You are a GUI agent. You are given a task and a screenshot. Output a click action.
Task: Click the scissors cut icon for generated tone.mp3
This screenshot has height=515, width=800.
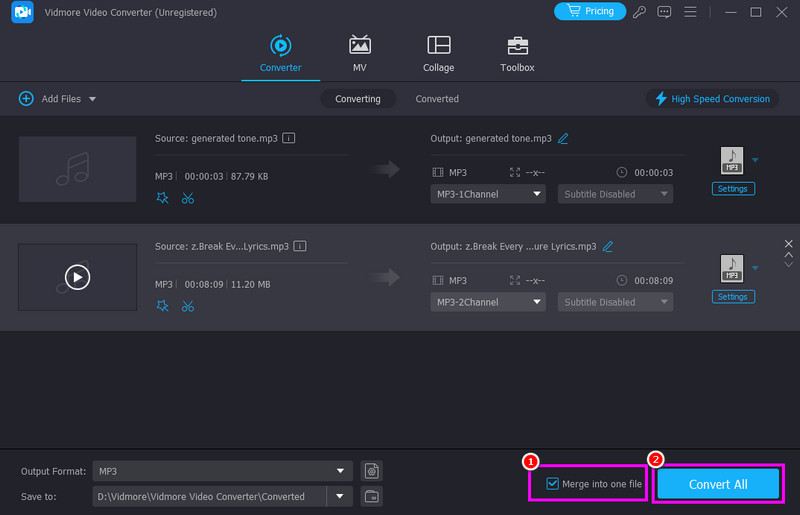[188, 198]
